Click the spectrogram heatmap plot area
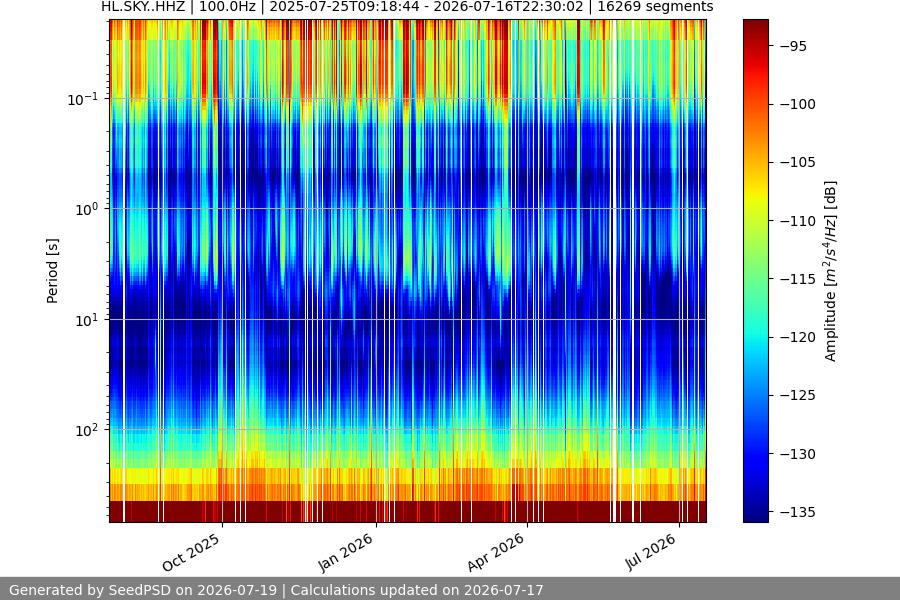Screen dimensions: 900x600 [x=408, y=271]
